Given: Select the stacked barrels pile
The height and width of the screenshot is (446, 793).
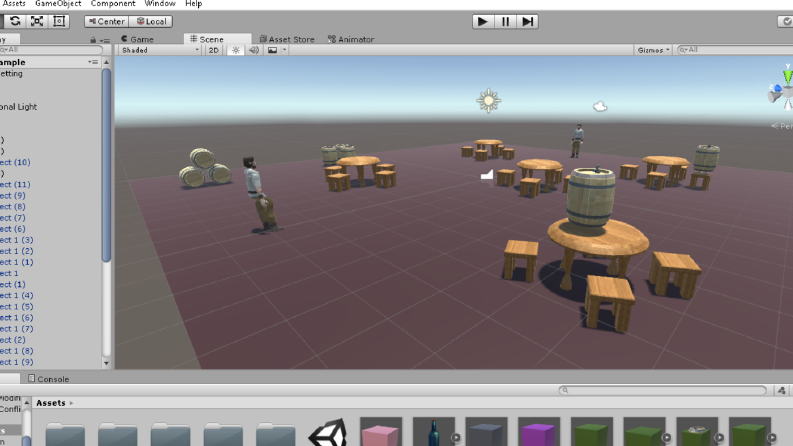Looking at the screenshot, I should [x=205, y=167].
